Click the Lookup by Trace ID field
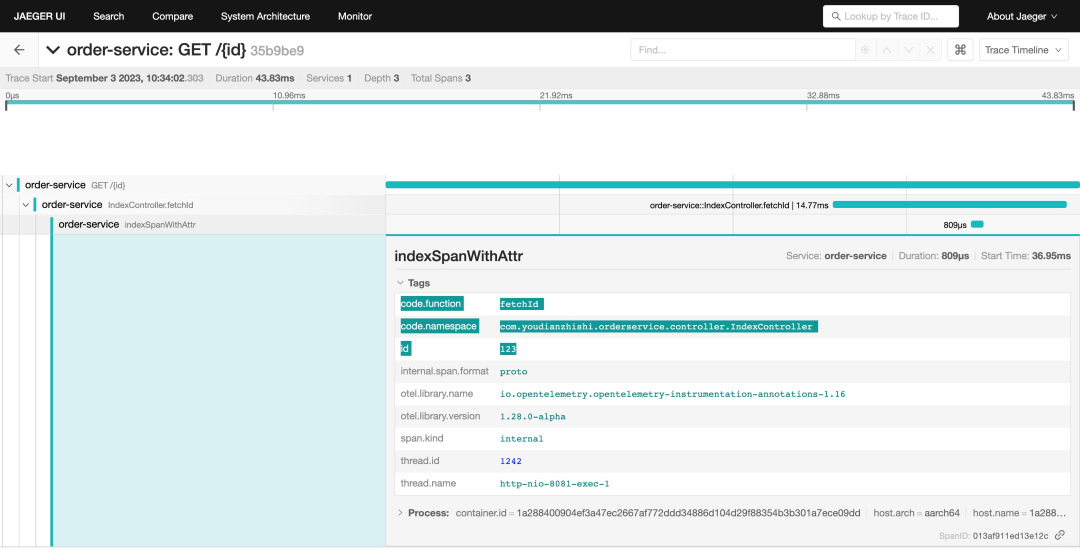Screen dimensions: 1080x550 (891, 16)
